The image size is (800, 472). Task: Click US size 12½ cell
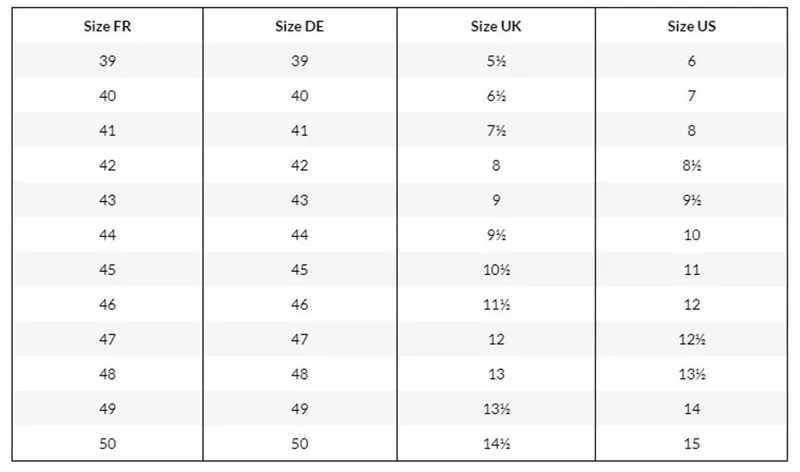coord(691,339)
